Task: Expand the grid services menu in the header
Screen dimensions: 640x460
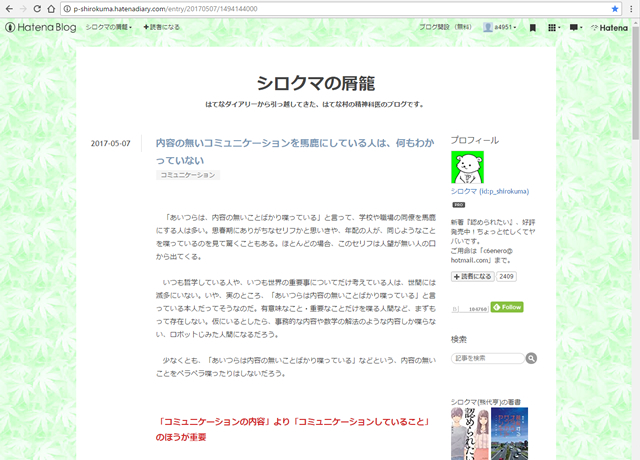Action: click(x=554, y=27)
